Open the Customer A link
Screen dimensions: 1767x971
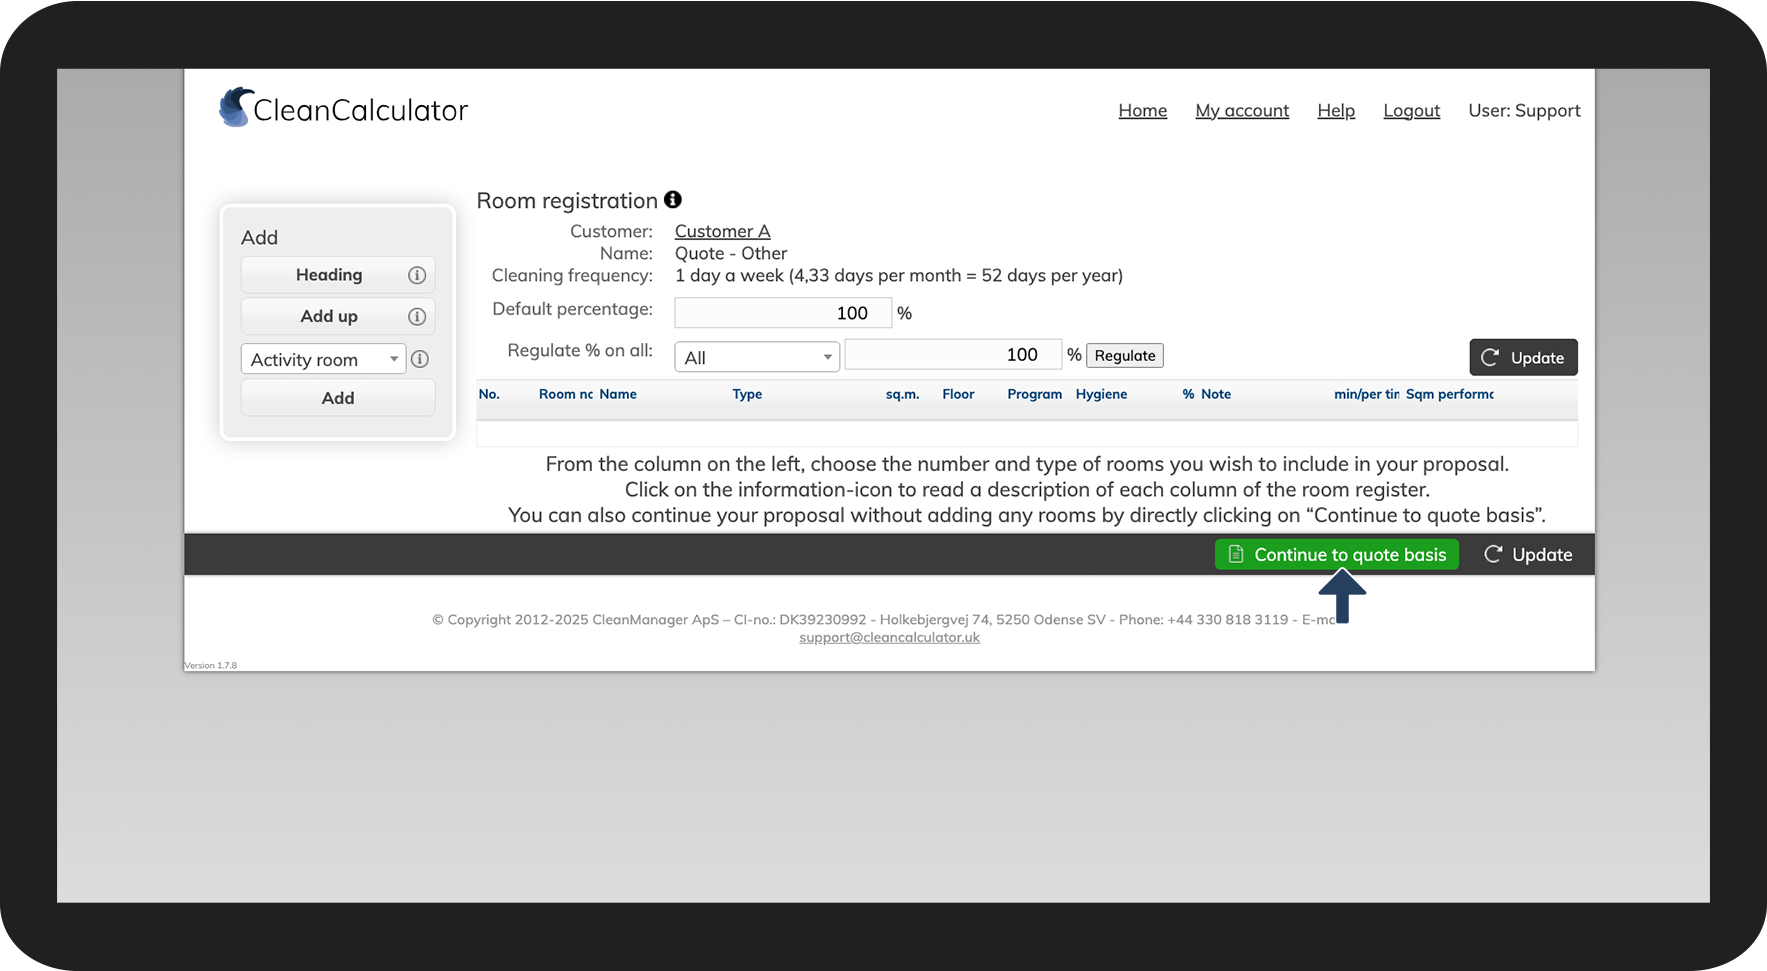point(722,231)
